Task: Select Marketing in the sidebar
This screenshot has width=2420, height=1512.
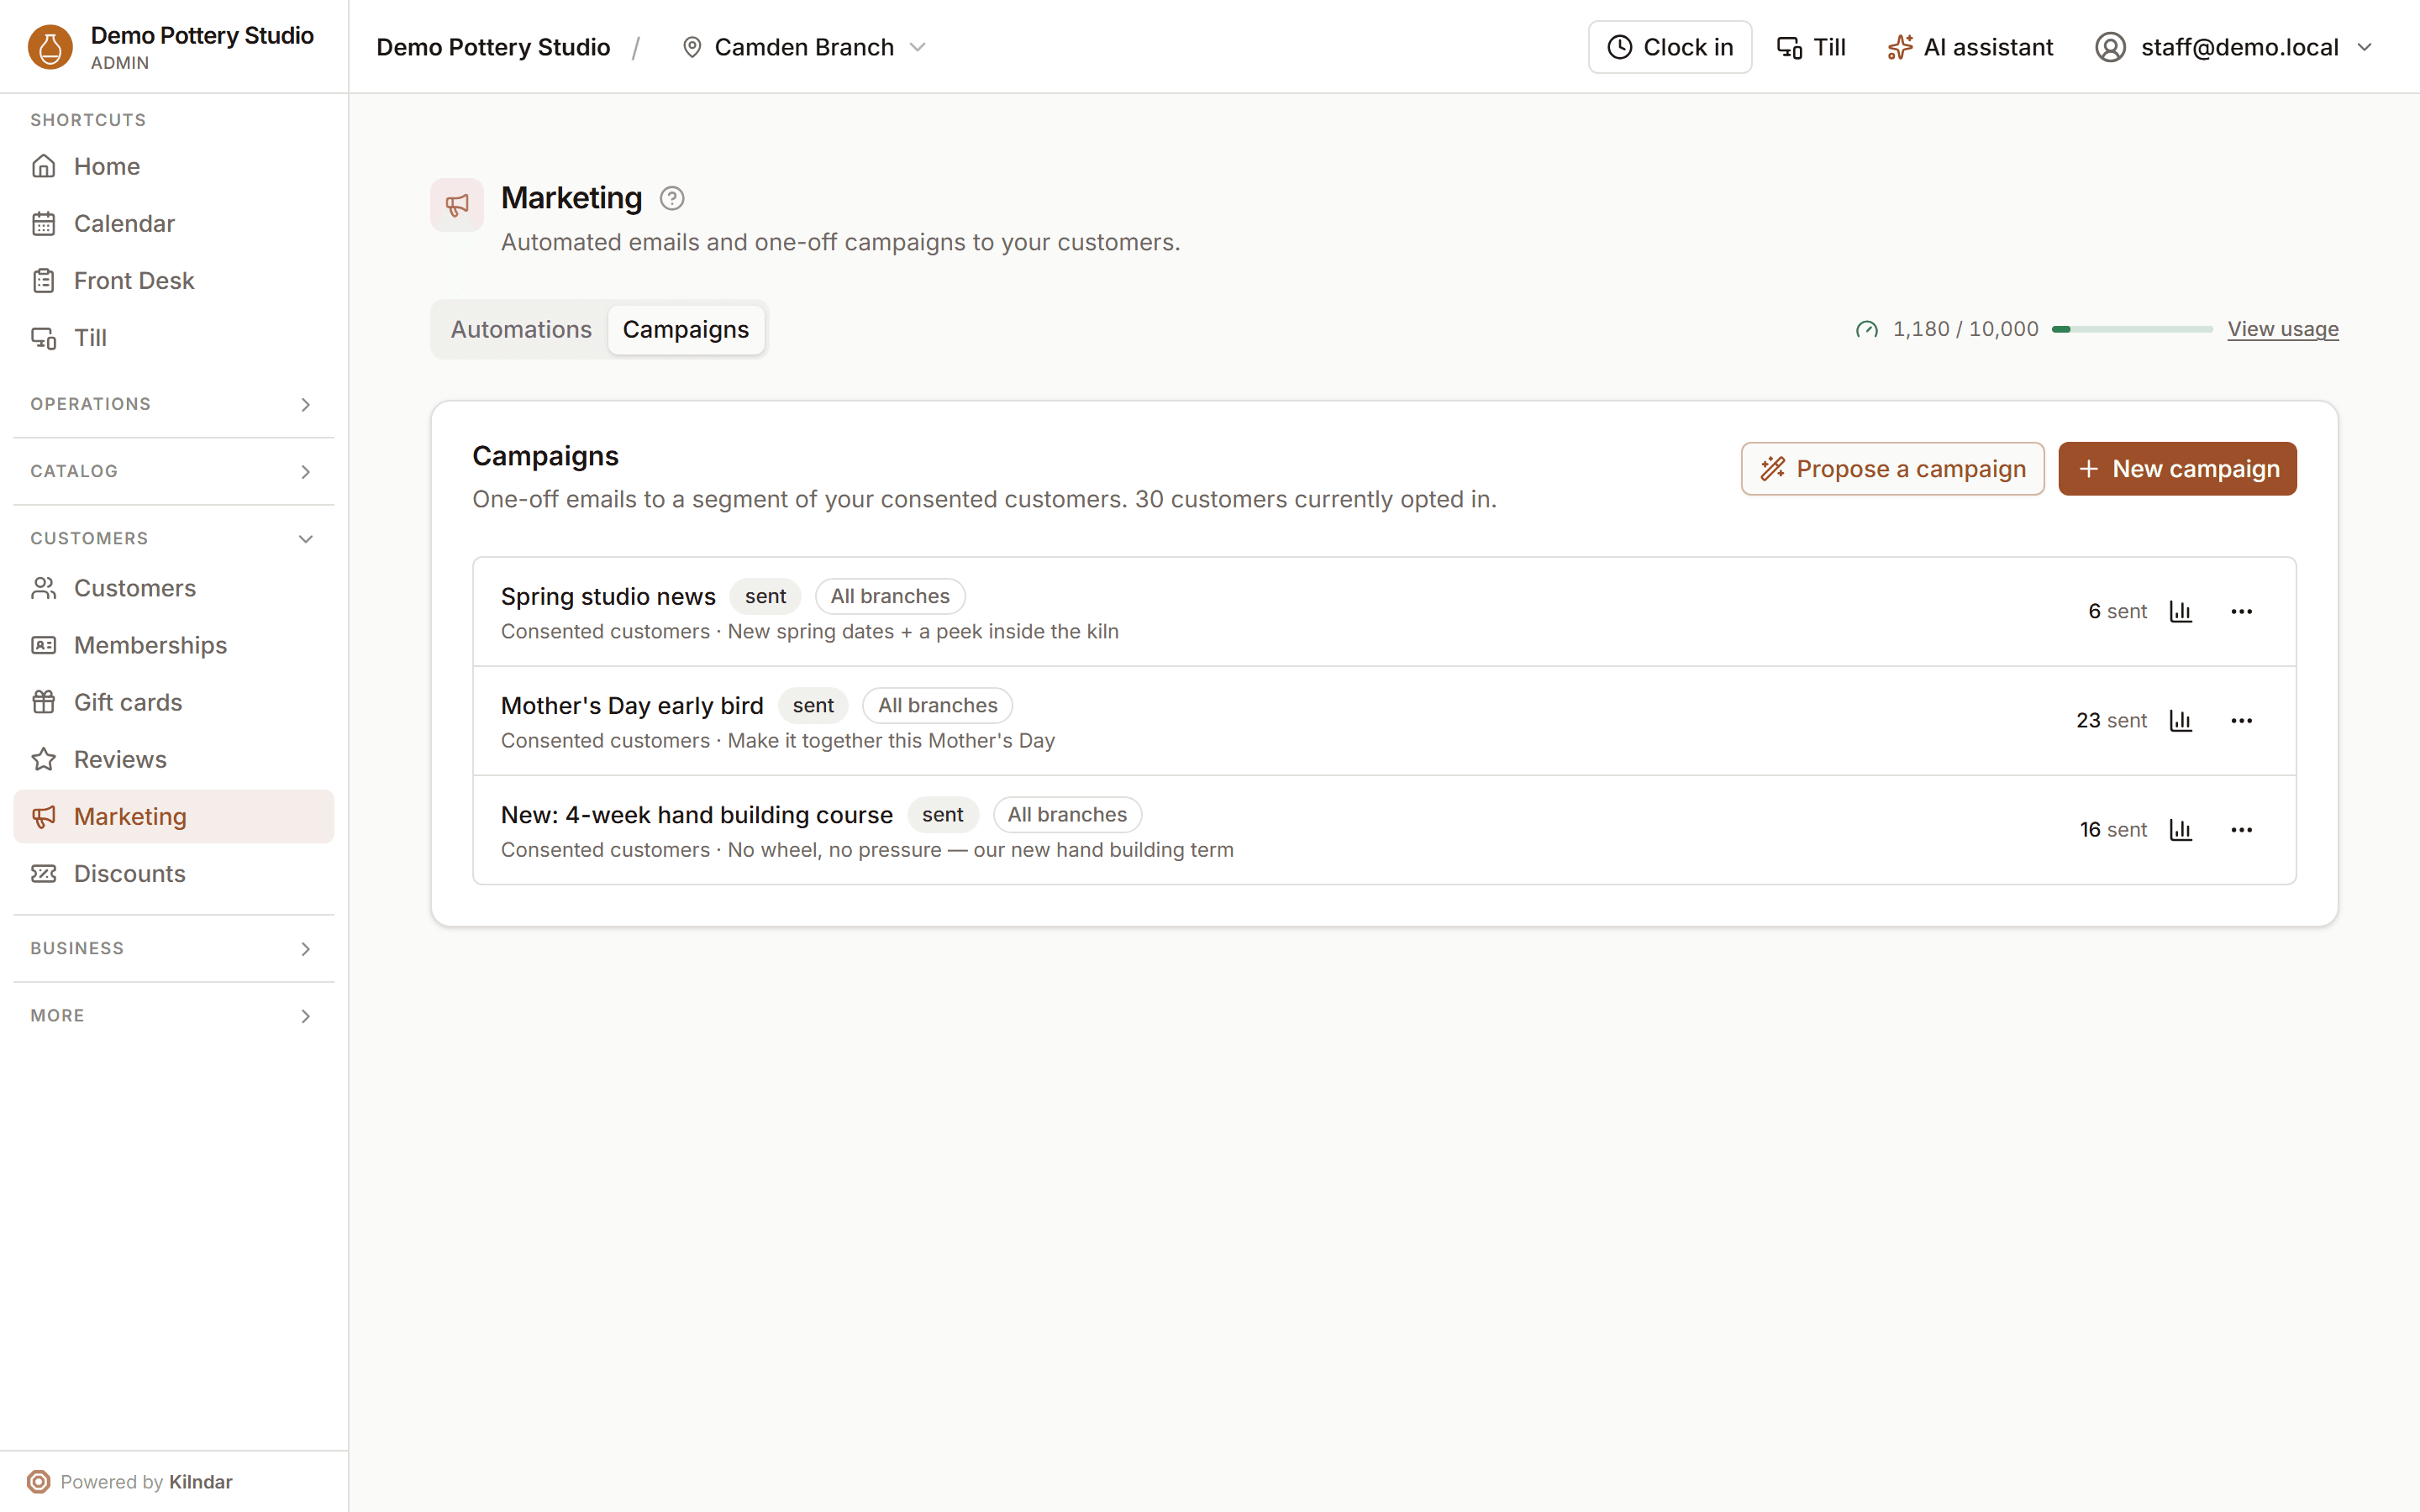Action: 174,816
